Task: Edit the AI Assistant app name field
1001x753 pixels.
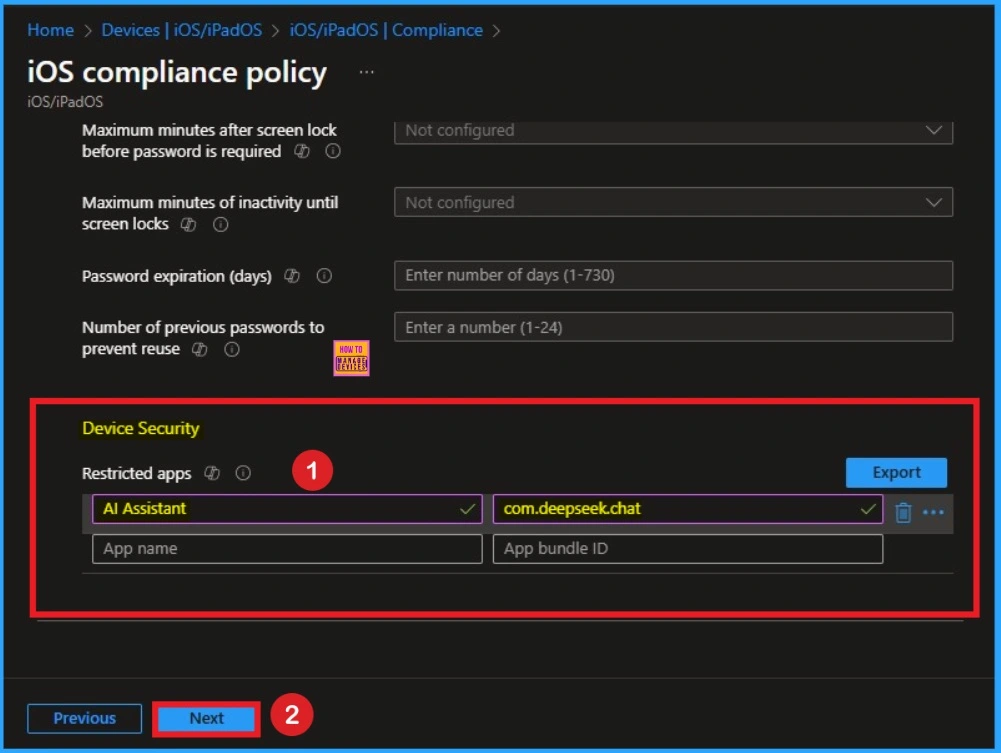Action: coord(287,509)
